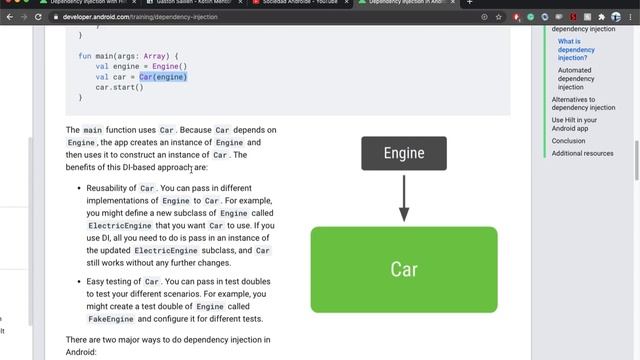Click the dark Engine box in diagram
640x360 pixels.
[x=404, y=153]
